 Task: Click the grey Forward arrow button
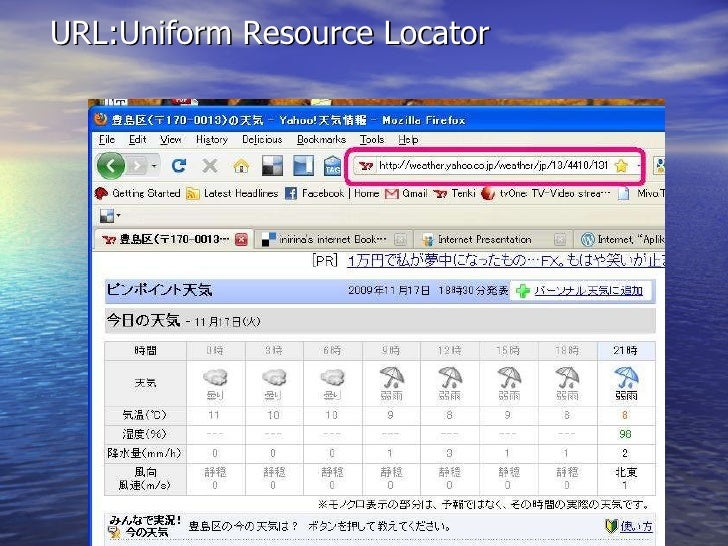click(x=137, y=166)
